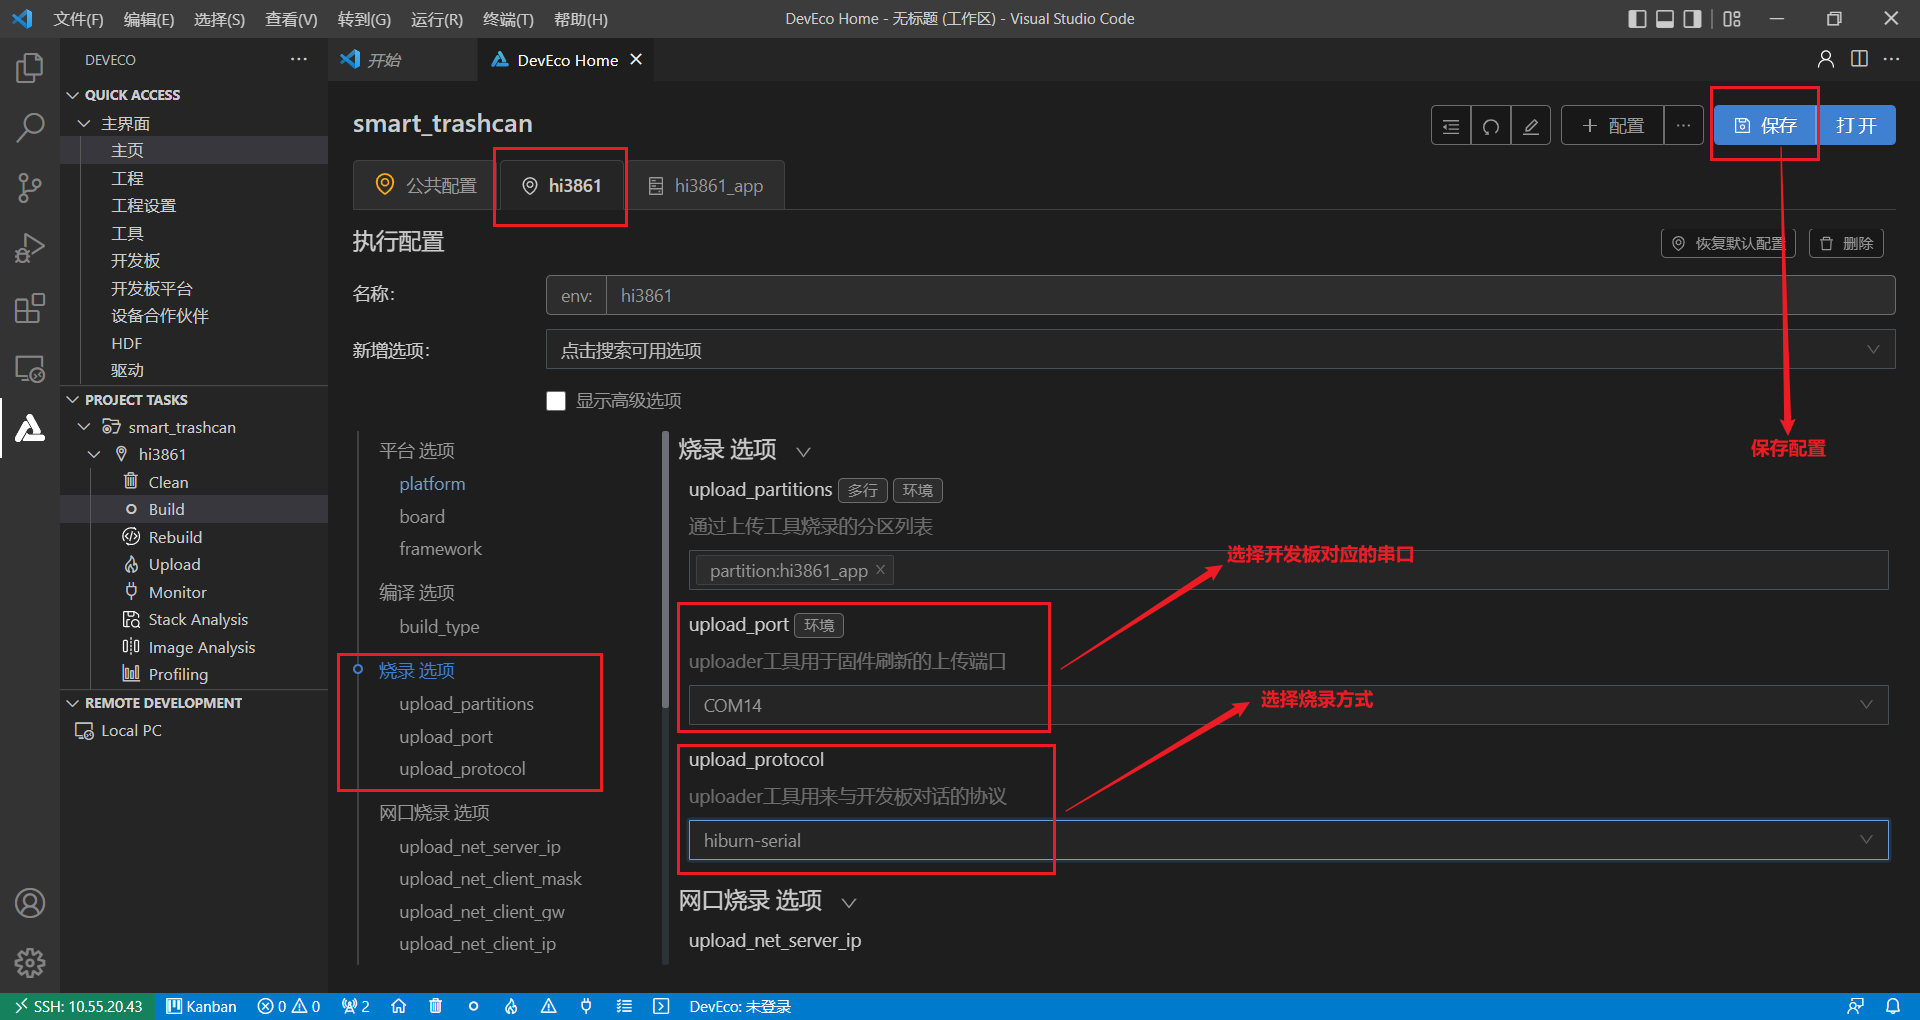Open Source Control view
This screenshot has width=1920, height=1020.
pos(30,188)
